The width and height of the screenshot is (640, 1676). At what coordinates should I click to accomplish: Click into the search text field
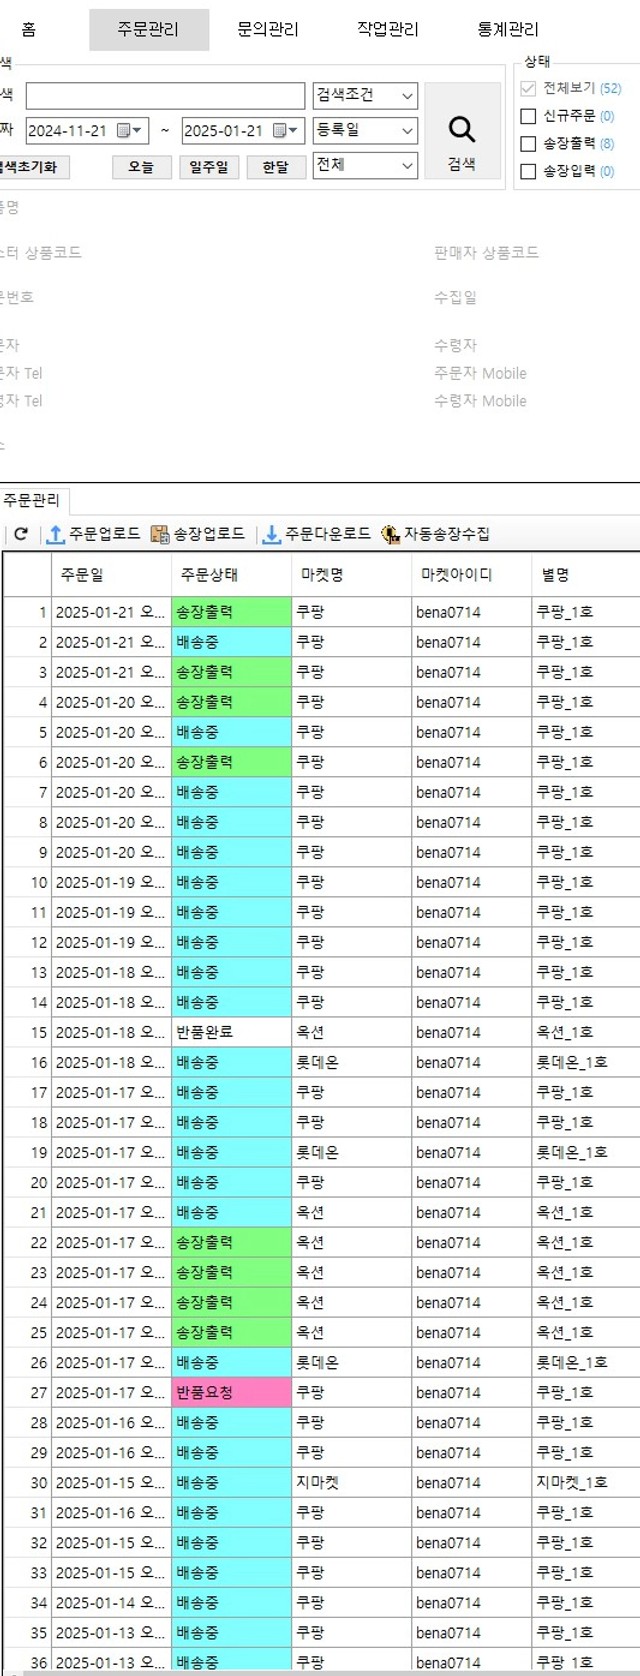[x=165, y=96]
